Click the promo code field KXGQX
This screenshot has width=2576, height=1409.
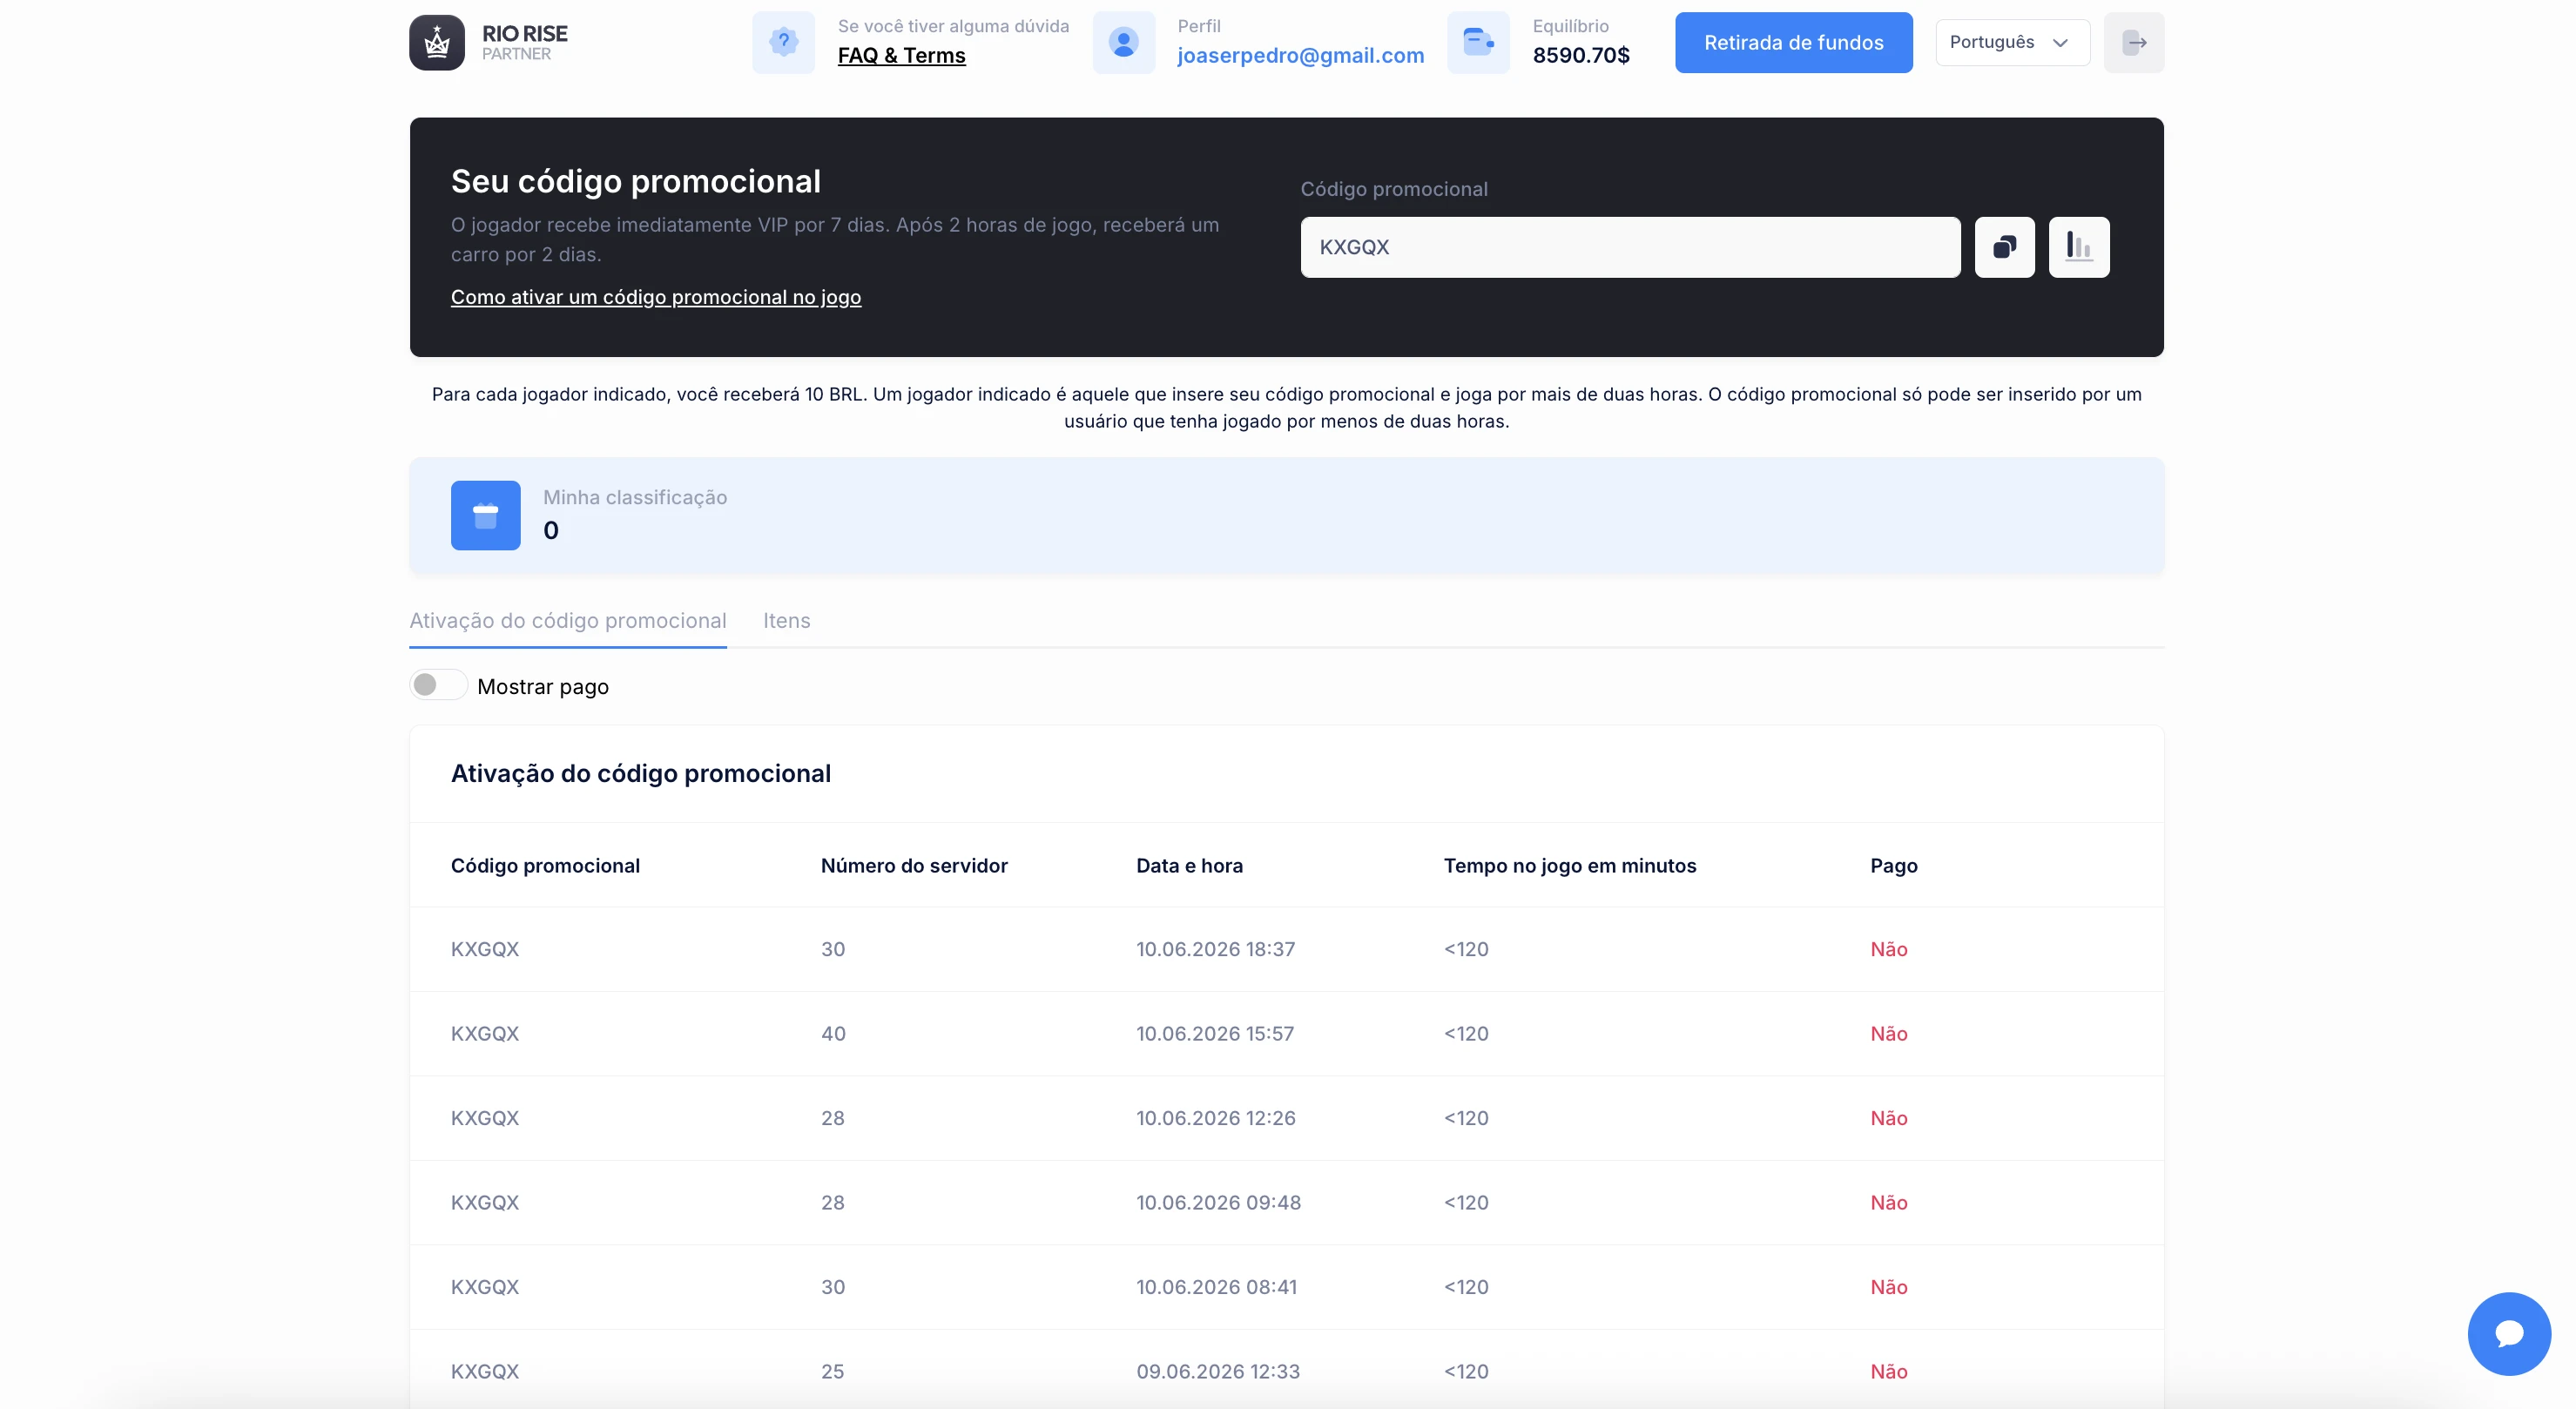click(x=1630, y=247)
